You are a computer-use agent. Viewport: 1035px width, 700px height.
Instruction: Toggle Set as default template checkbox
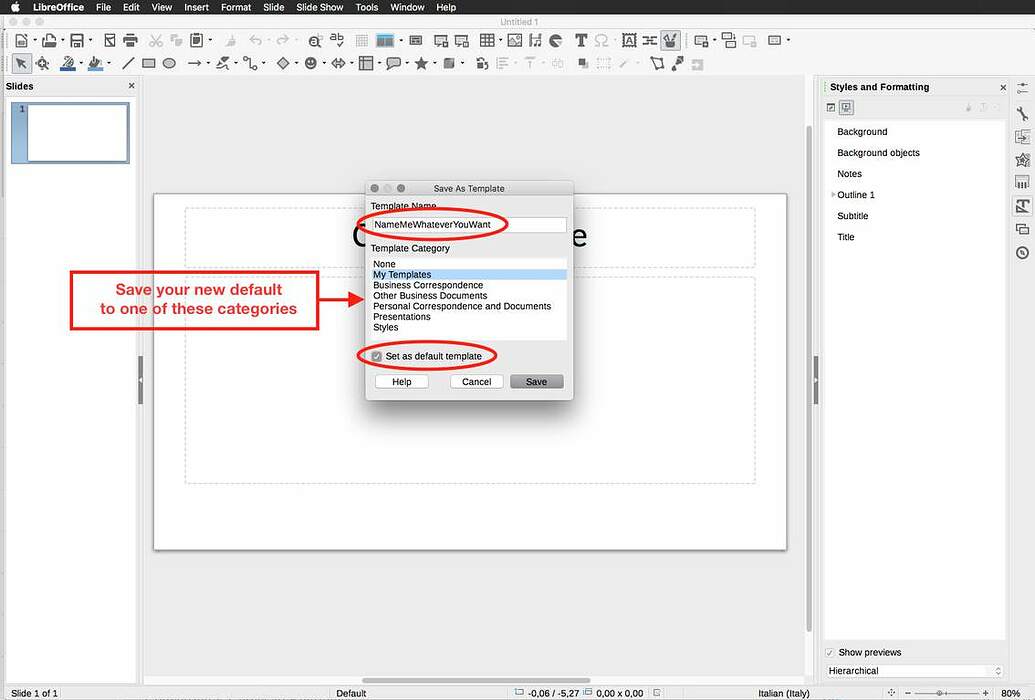point(376,356)
